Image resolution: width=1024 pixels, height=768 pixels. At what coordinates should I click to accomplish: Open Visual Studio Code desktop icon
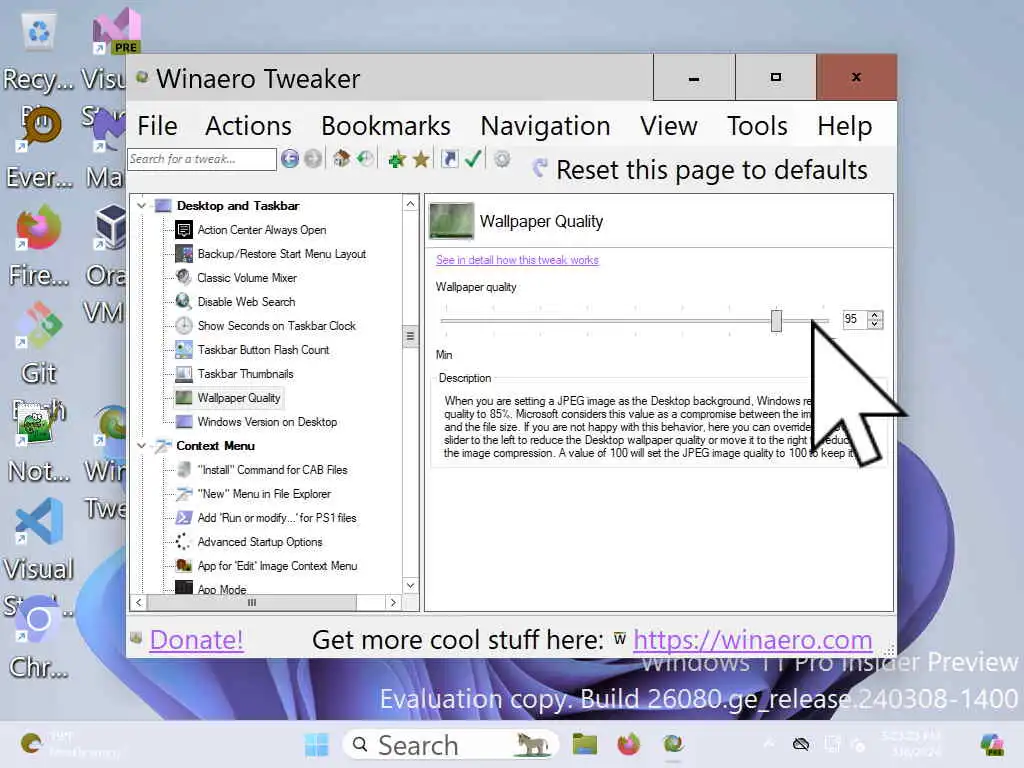39,521
